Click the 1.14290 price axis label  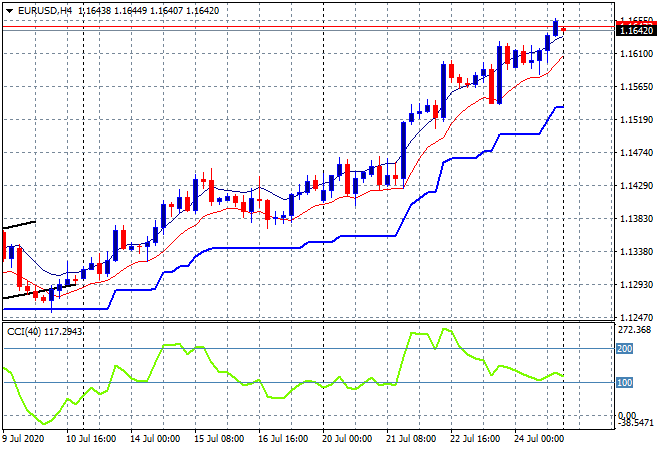click(636, 186)
